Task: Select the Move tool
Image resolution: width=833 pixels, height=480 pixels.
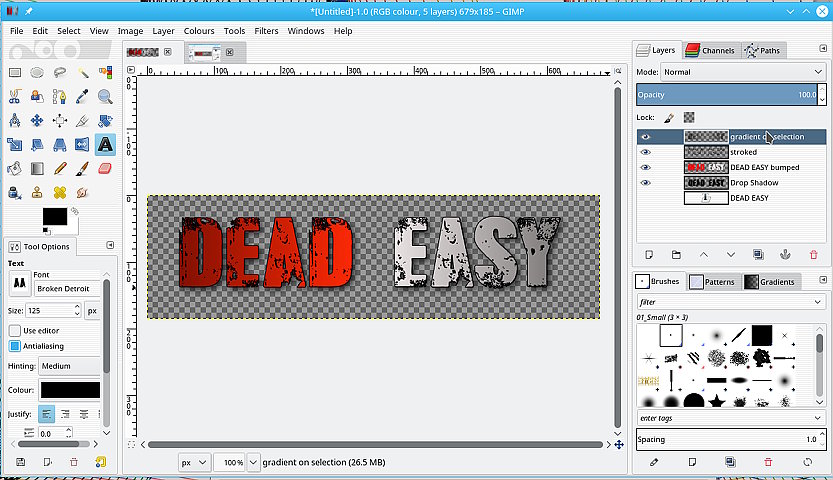Action: click(x=37, y=121)
